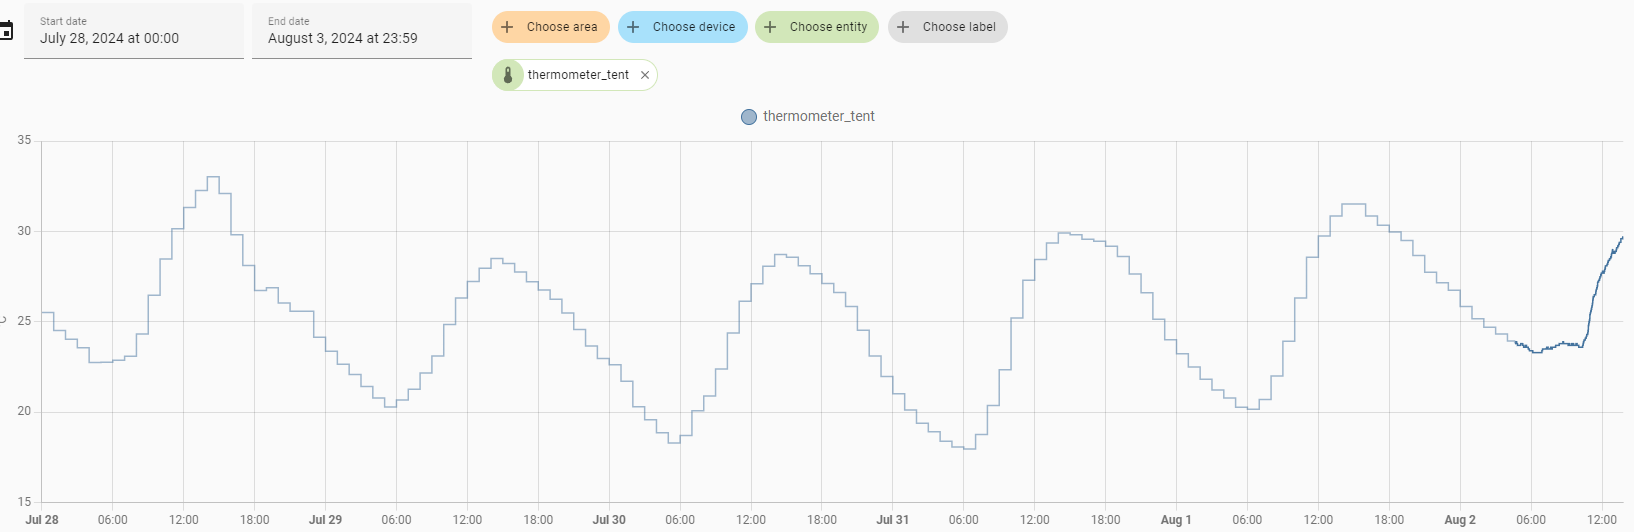Remove the thermometer_tent chip with its X
1634x532 pixels.
click(x=645, y=75)
